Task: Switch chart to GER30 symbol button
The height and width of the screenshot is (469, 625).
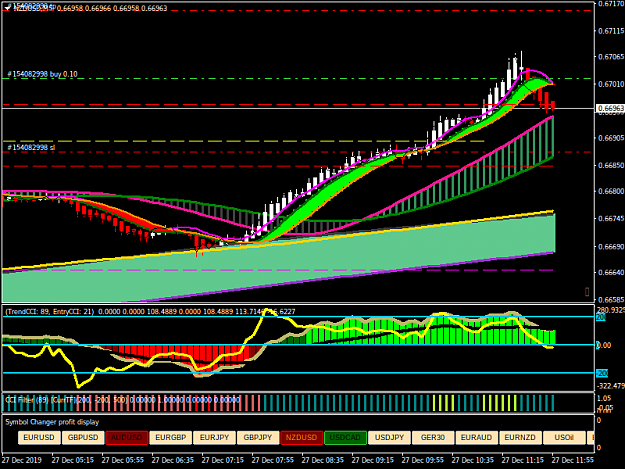Action: (x=433, y=438)
